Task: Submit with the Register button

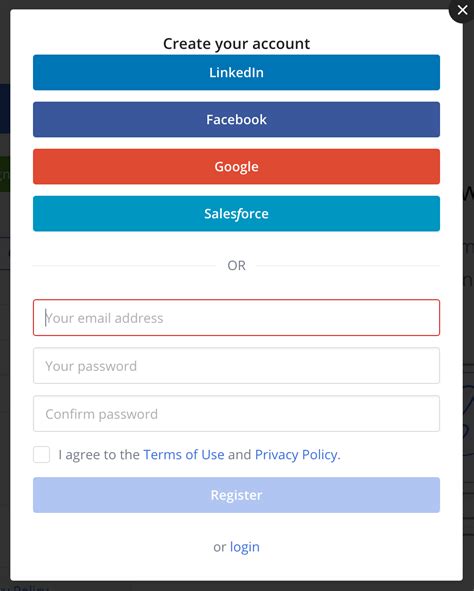Action: 236,495
